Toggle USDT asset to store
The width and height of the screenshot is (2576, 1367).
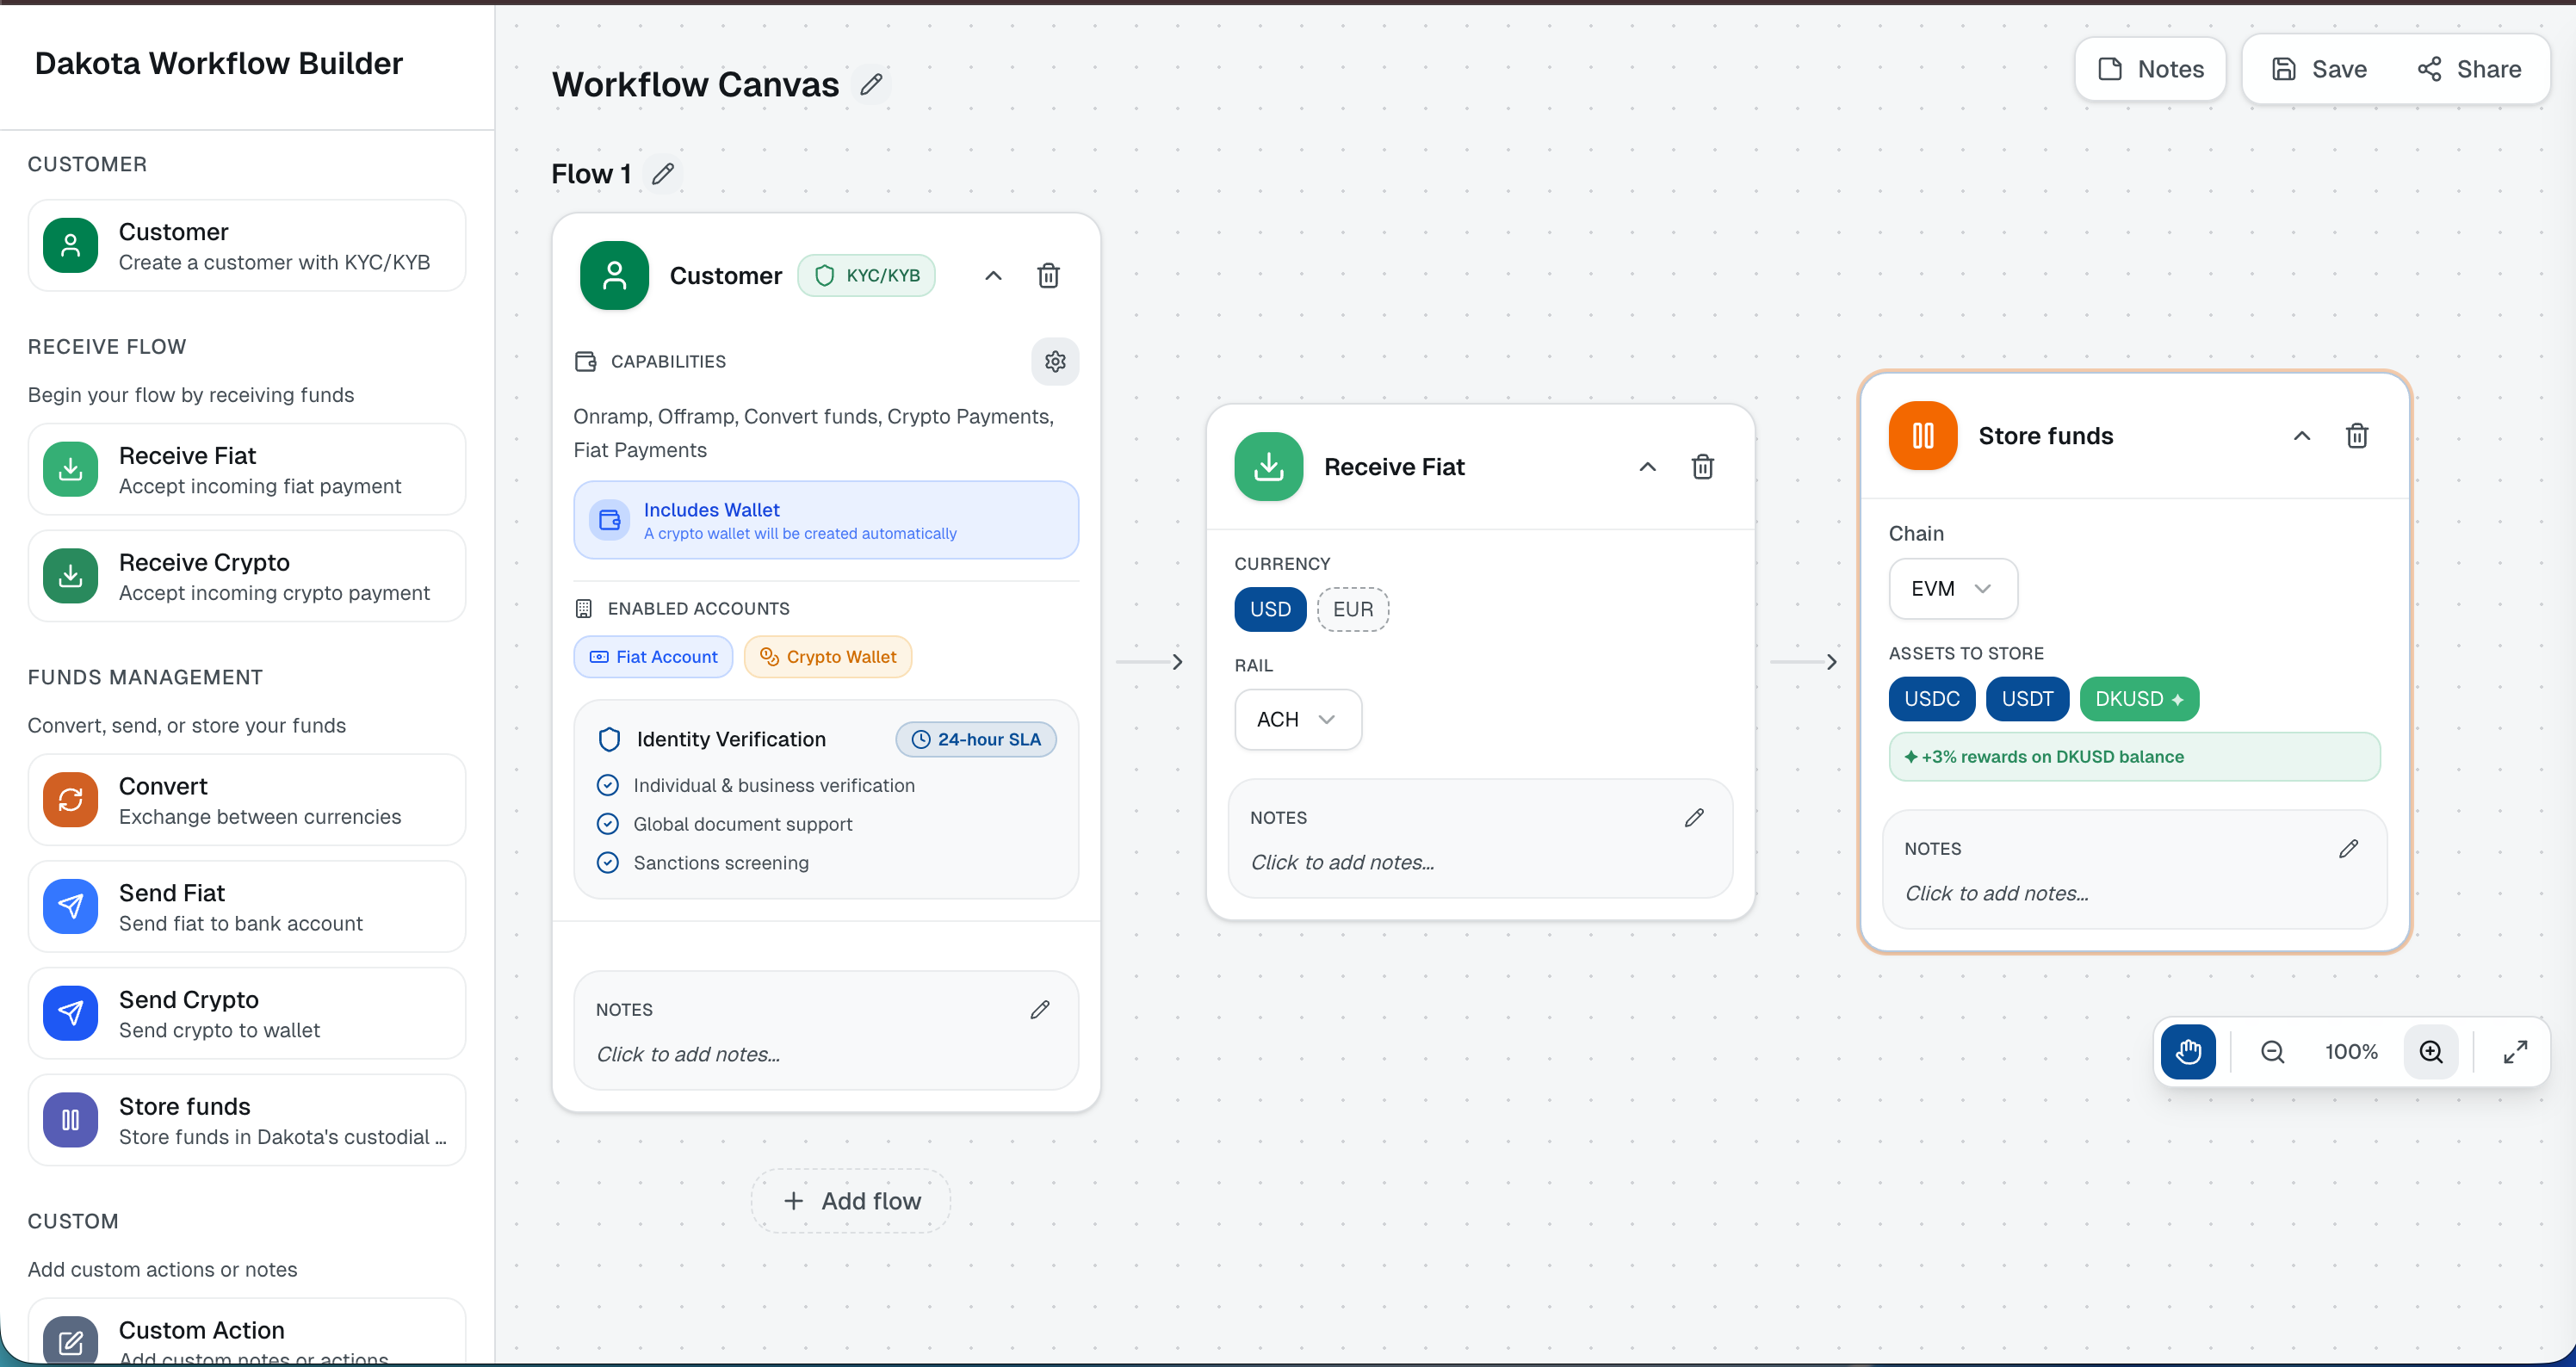[2026, 699]
